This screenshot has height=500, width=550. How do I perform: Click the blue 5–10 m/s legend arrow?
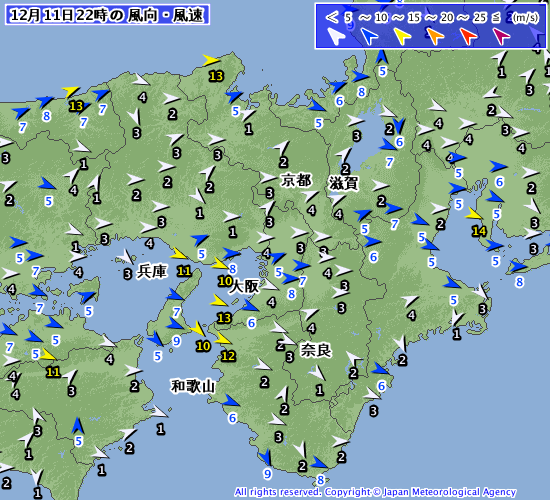coord(369,36)
